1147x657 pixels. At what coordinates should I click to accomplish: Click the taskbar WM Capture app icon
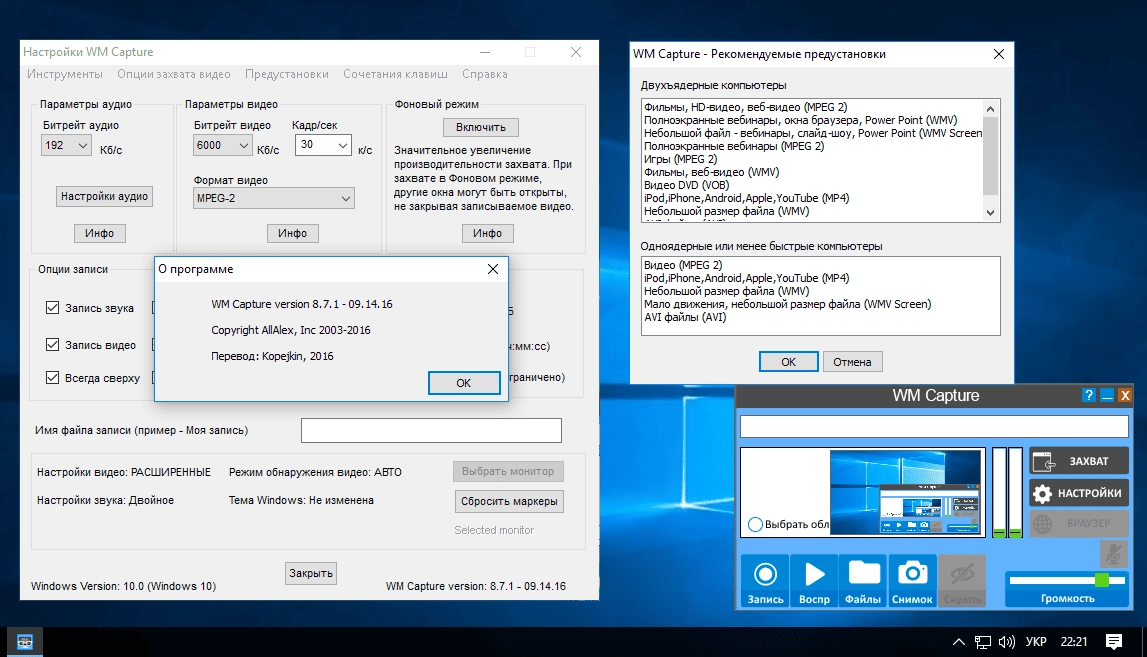pos(25,642)
